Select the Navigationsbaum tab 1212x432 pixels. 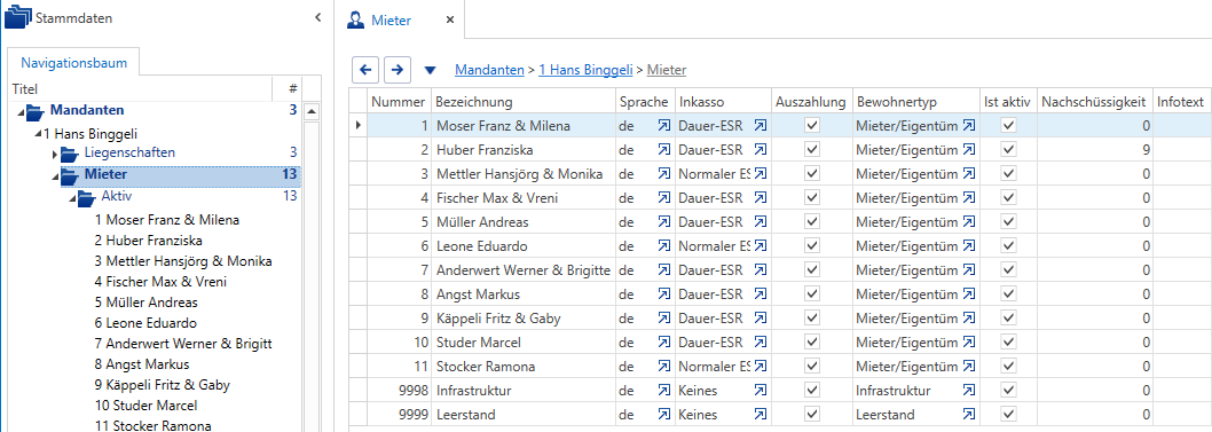point(74,62)
